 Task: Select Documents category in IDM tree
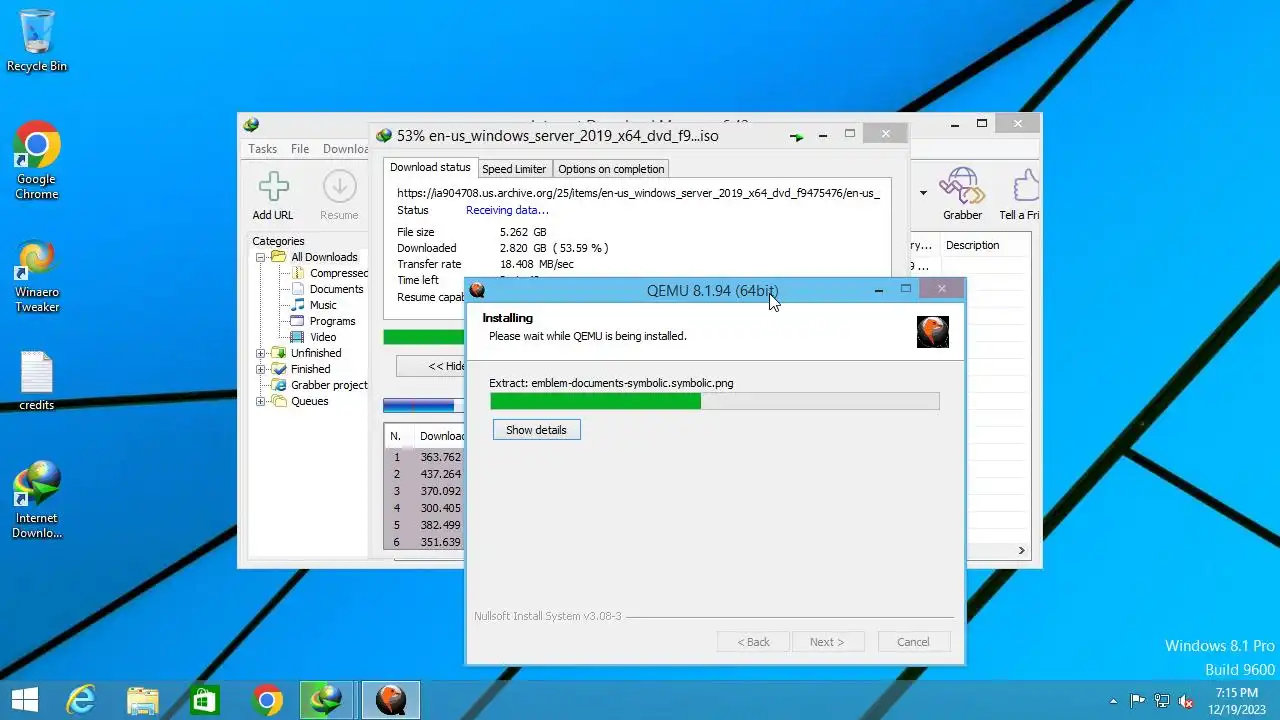point(336,289)
